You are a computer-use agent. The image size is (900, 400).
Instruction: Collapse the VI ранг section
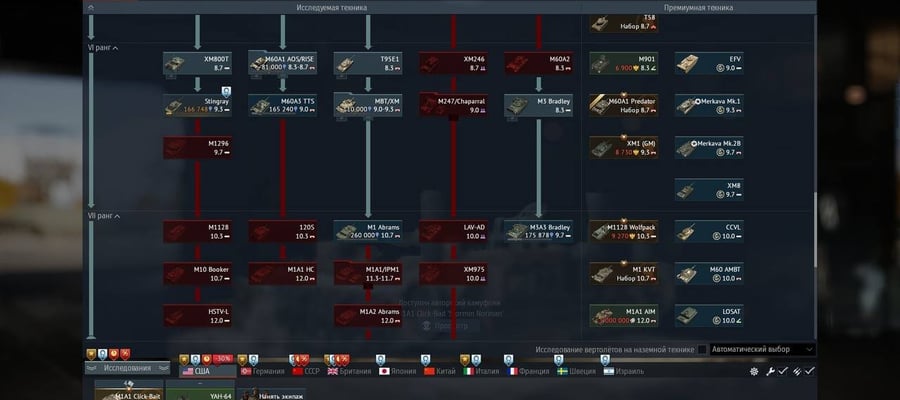[x=103, y=48]
